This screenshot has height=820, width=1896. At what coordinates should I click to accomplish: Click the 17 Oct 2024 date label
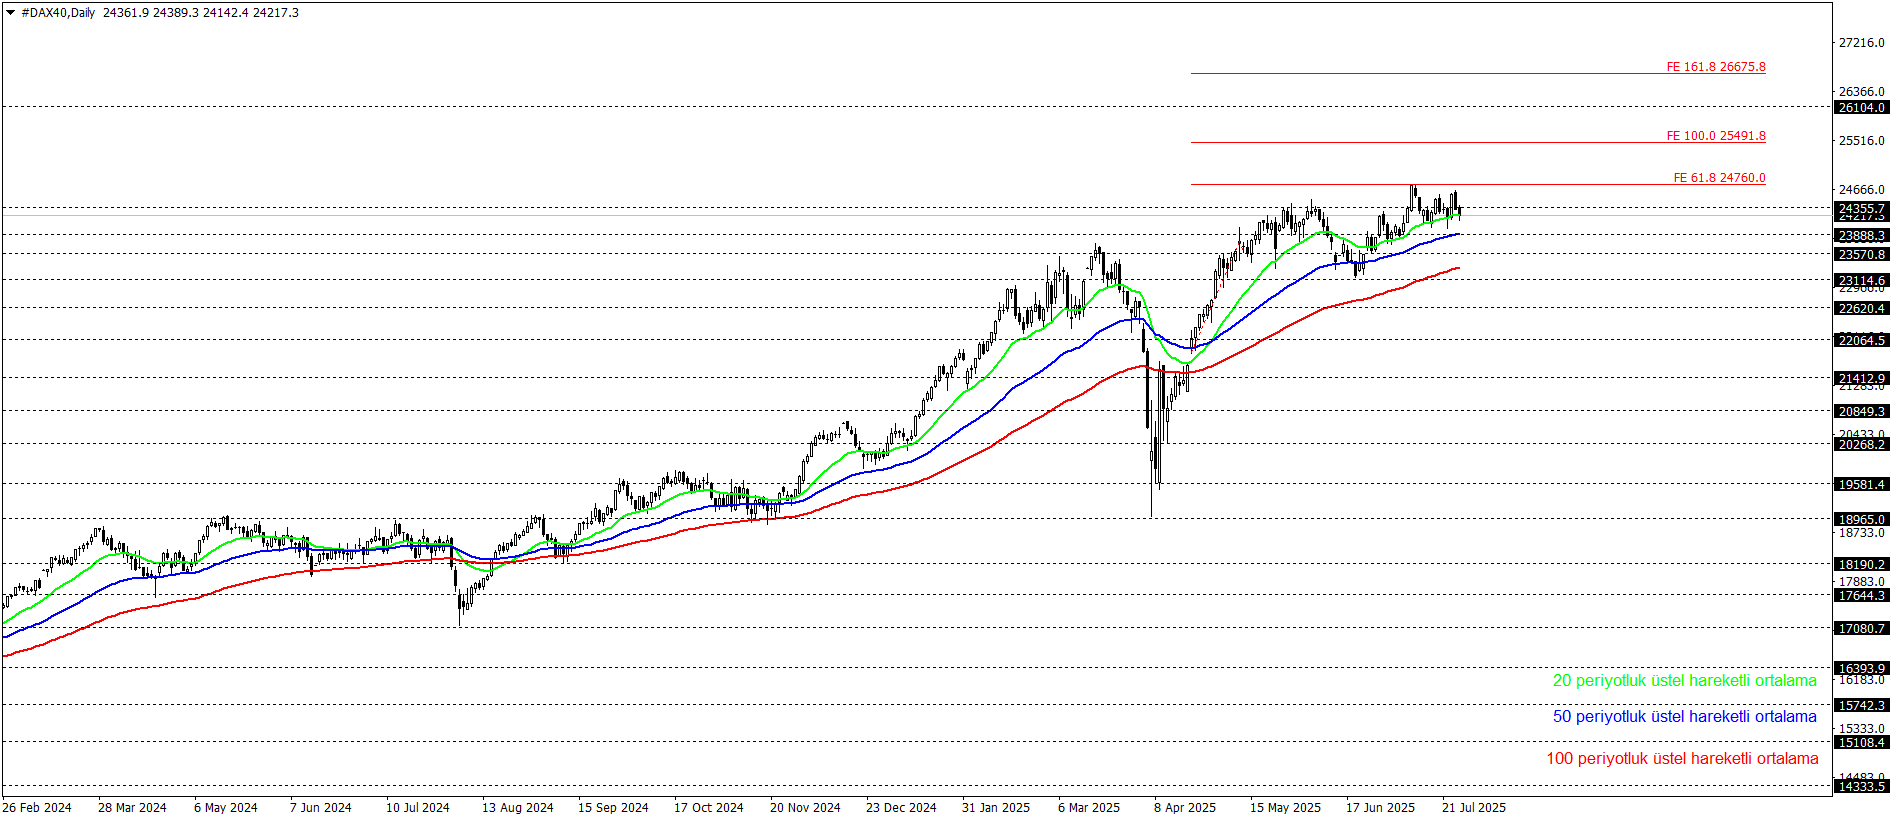coord(709,808)
